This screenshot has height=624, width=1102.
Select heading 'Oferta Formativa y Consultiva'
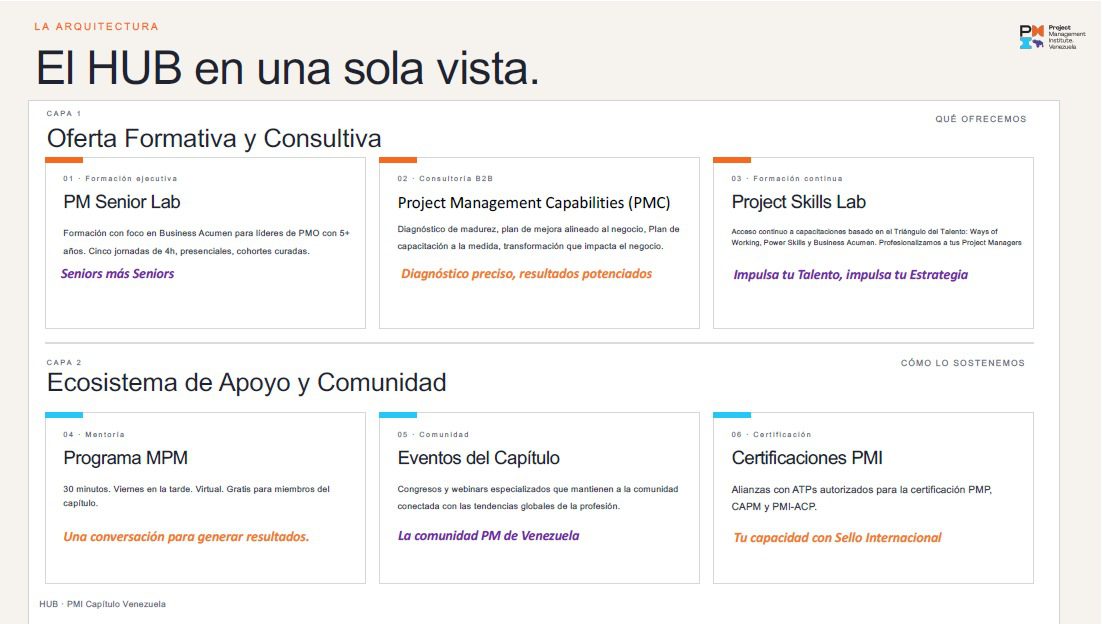[x=214, y=138]
